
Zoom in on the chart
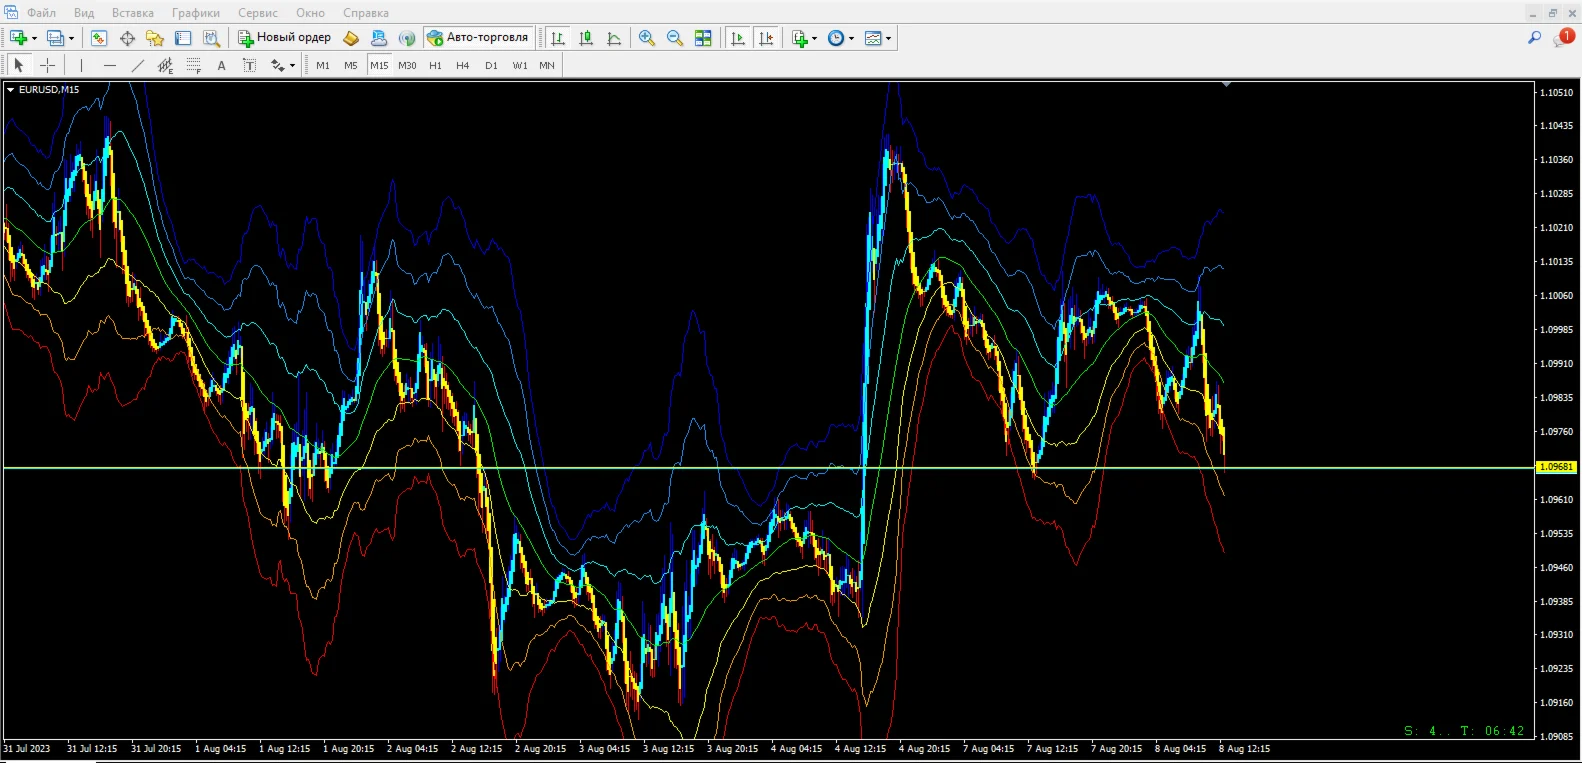(647, 38)
